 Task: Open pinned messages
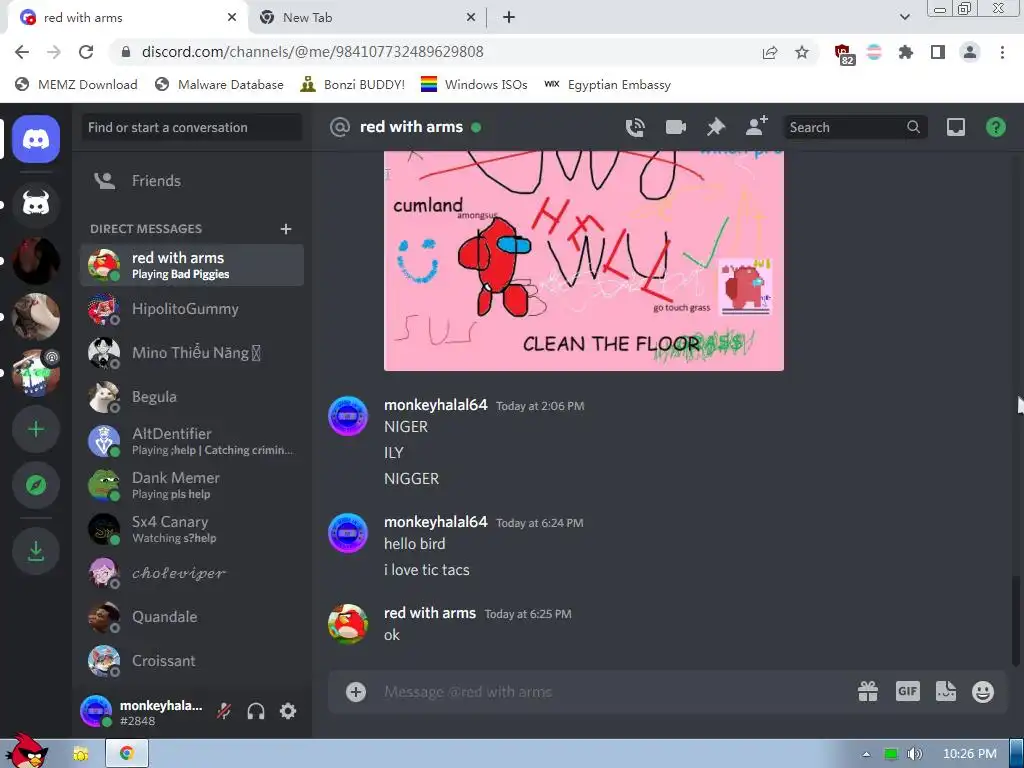click(716, 127)
